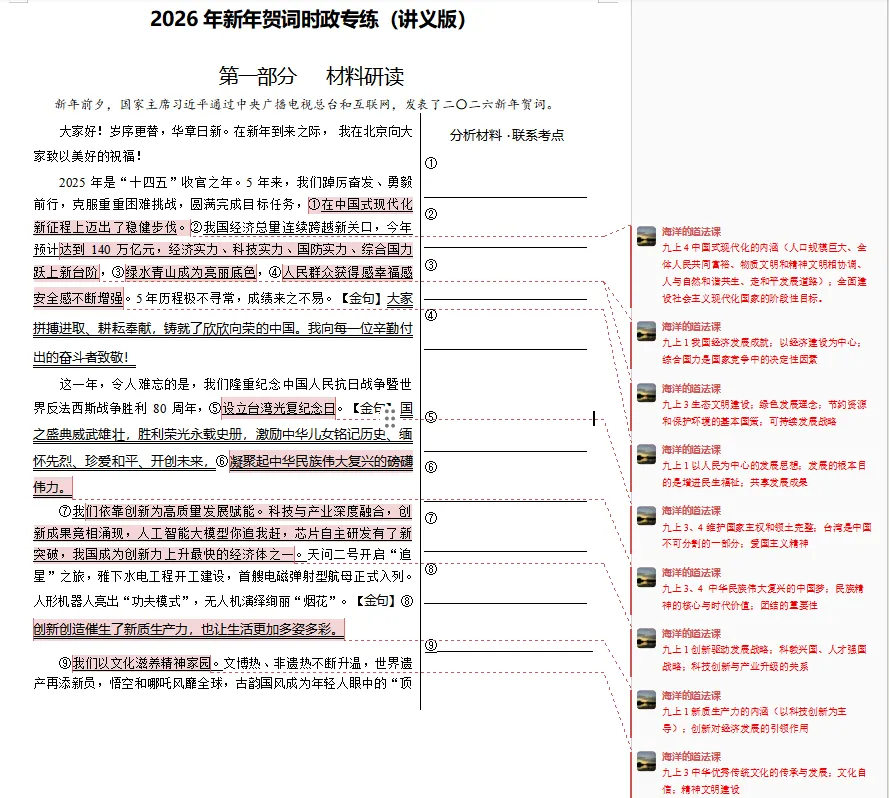Click circled ⑨ in the analysis column
This screenshot has height=798, width=889.
click(431, 645)
